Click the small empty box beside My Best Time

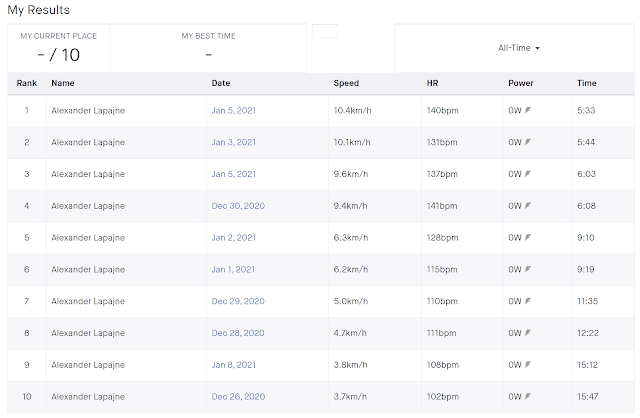click(325, 30)
